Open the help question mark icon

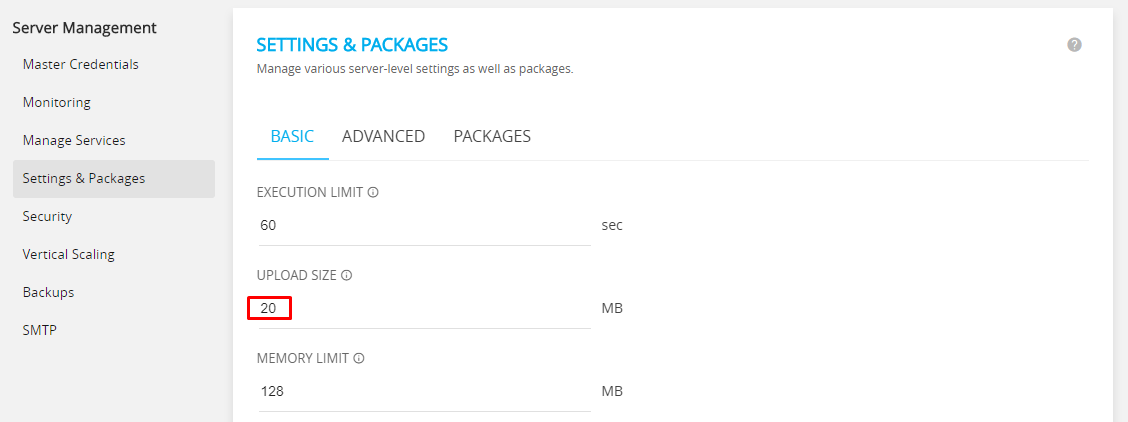pos(1074,45)
